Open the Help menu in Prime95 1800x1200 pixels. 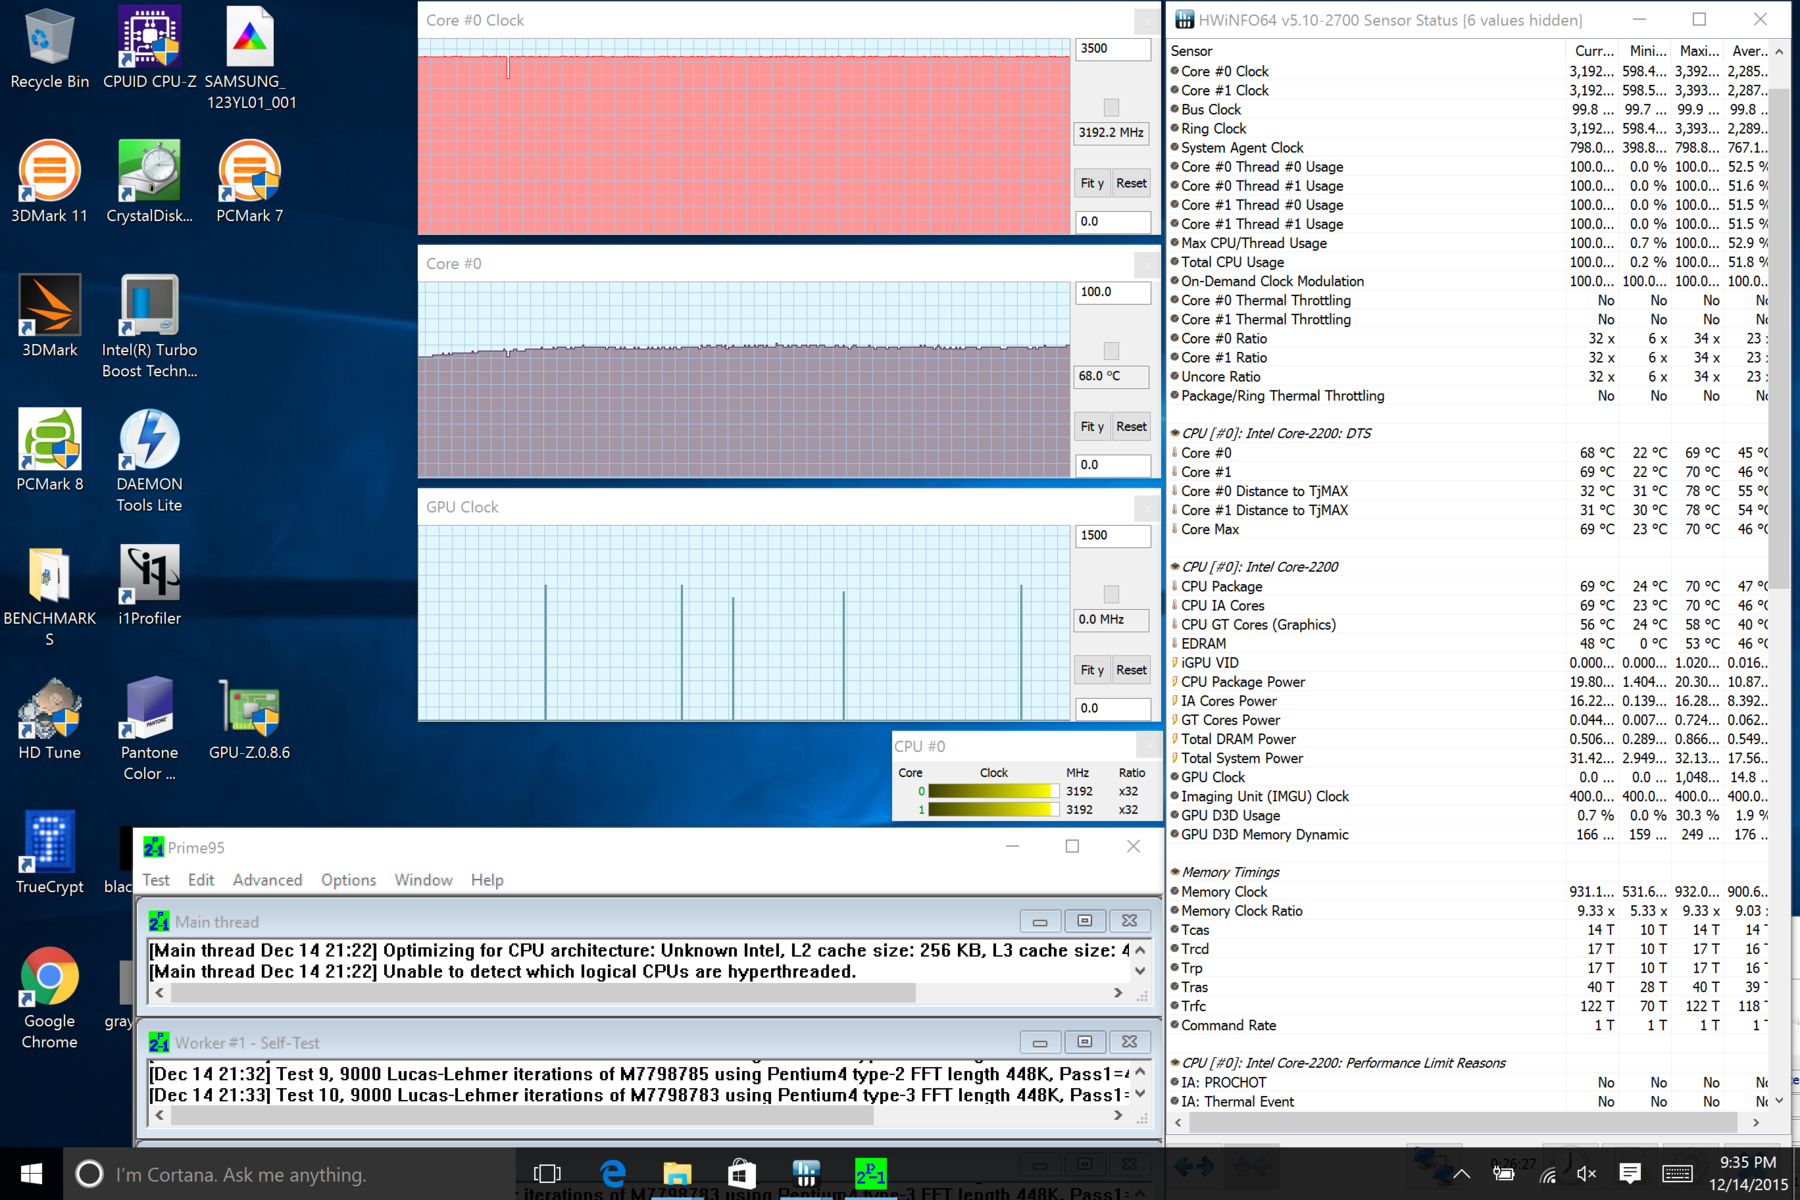click(487, 880)
